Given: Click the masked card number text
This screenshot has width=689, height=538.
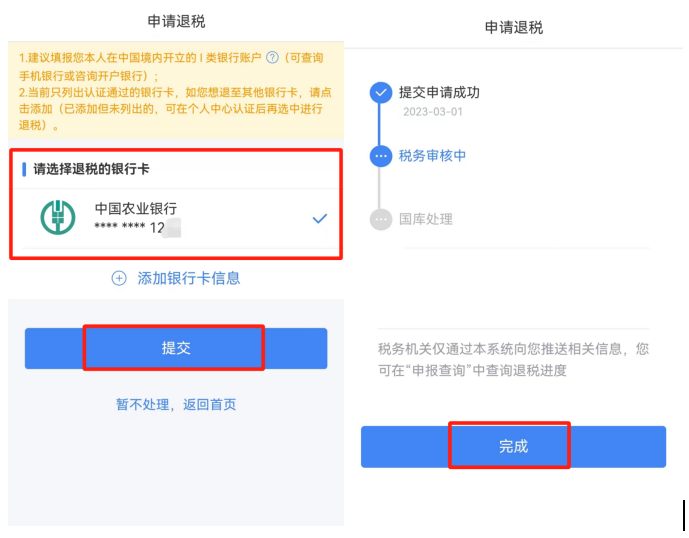Looking at the screenshot, I should pos(130,227).
